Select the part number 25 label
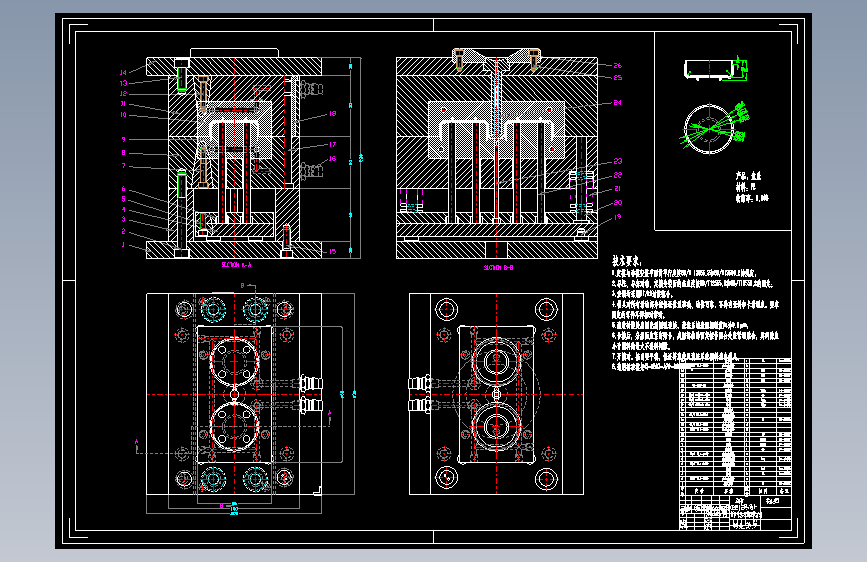Viewport: 867px width, 562px height. 618,77
